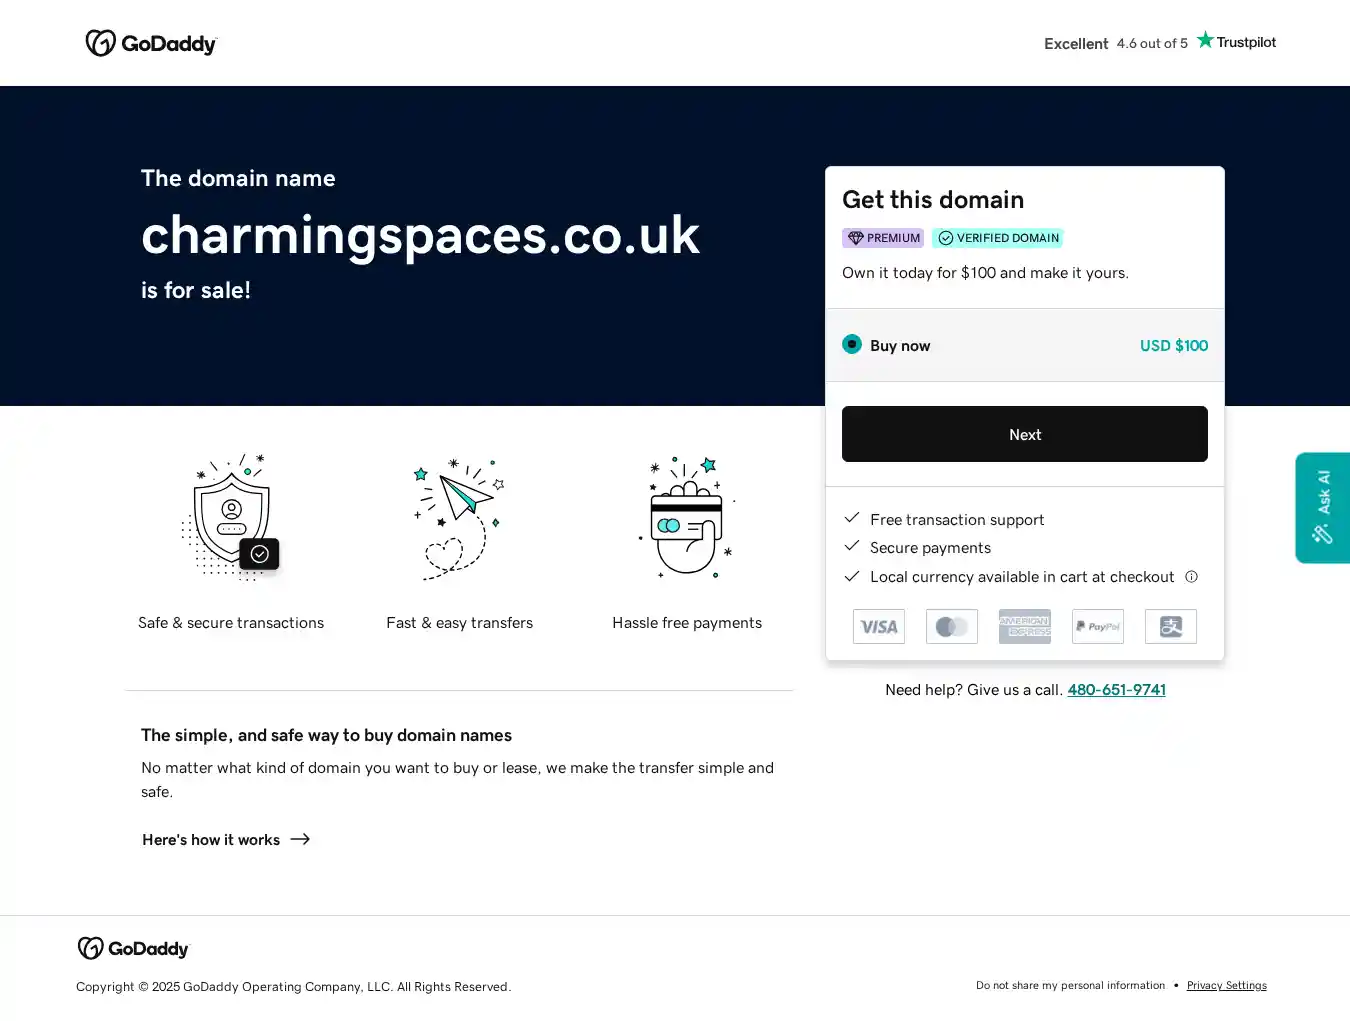Call support via 480-651-9741 link

[1116, 689]
